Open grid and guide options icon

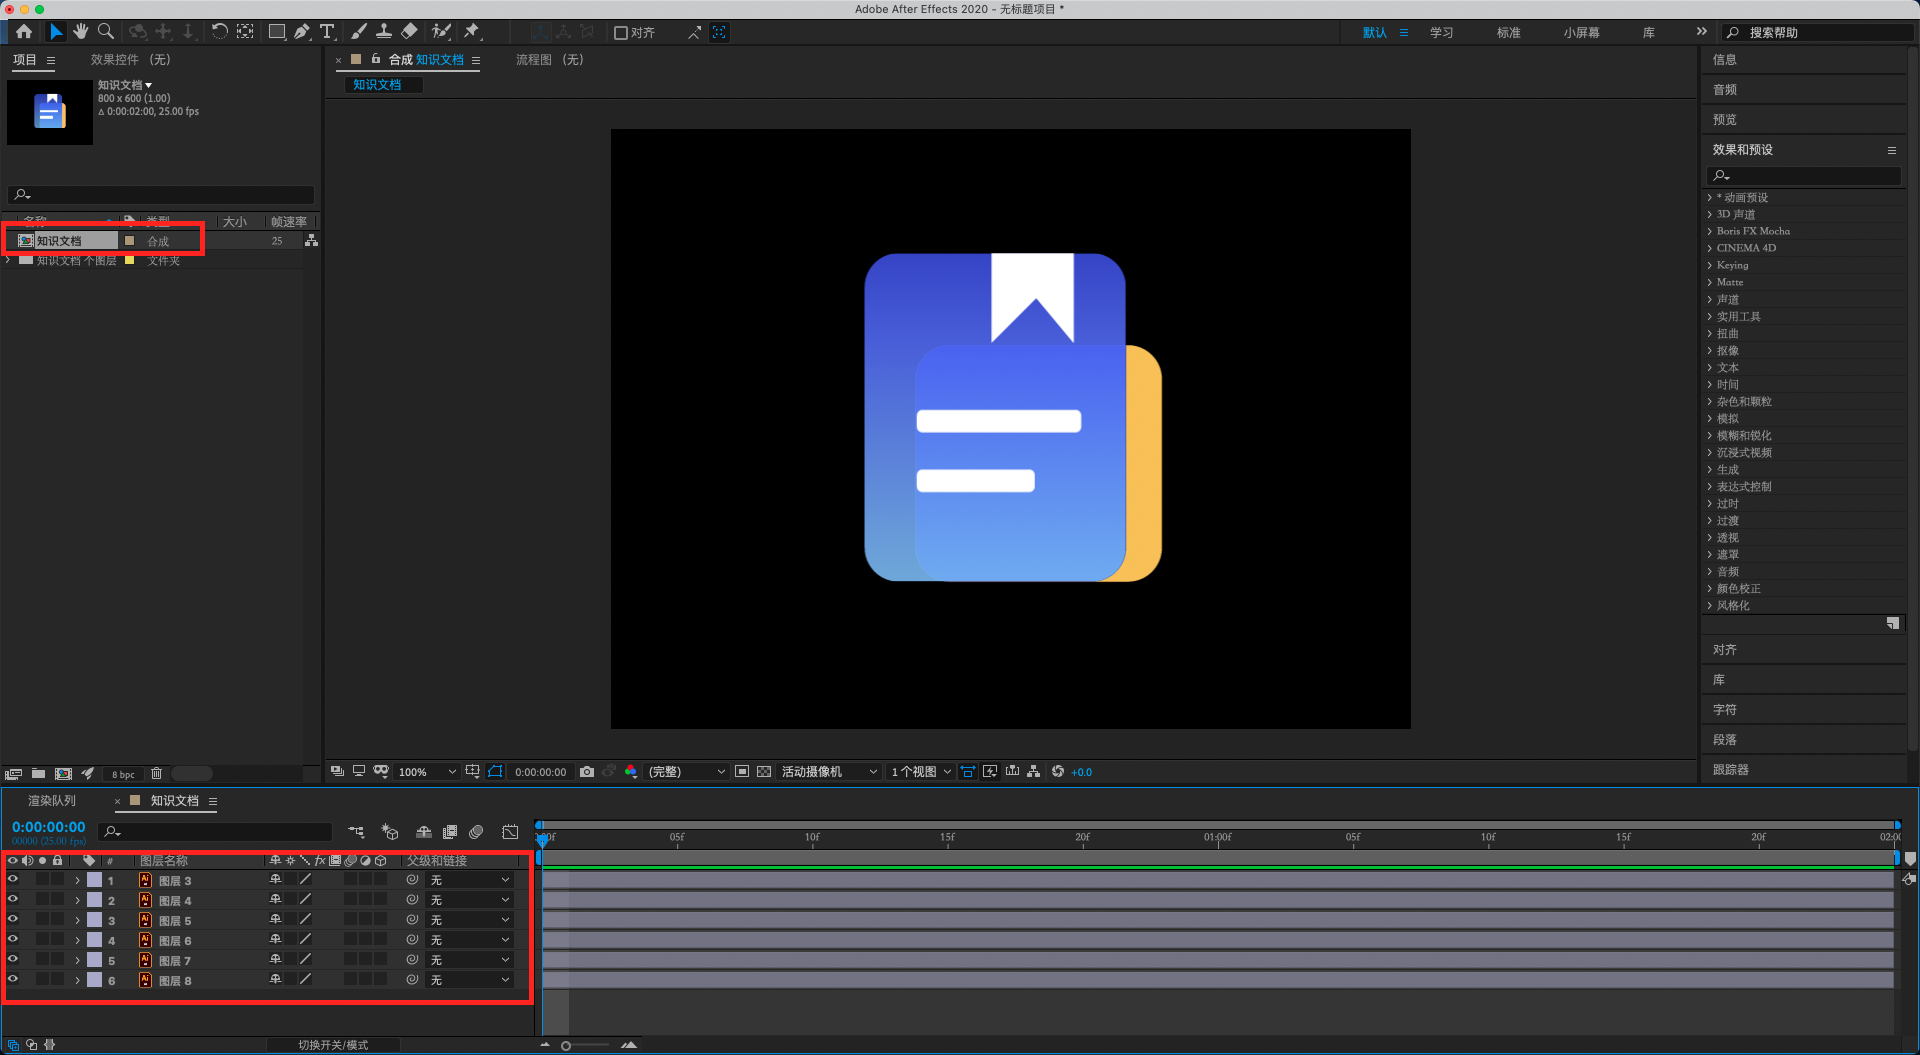click(x=472, y=771)
